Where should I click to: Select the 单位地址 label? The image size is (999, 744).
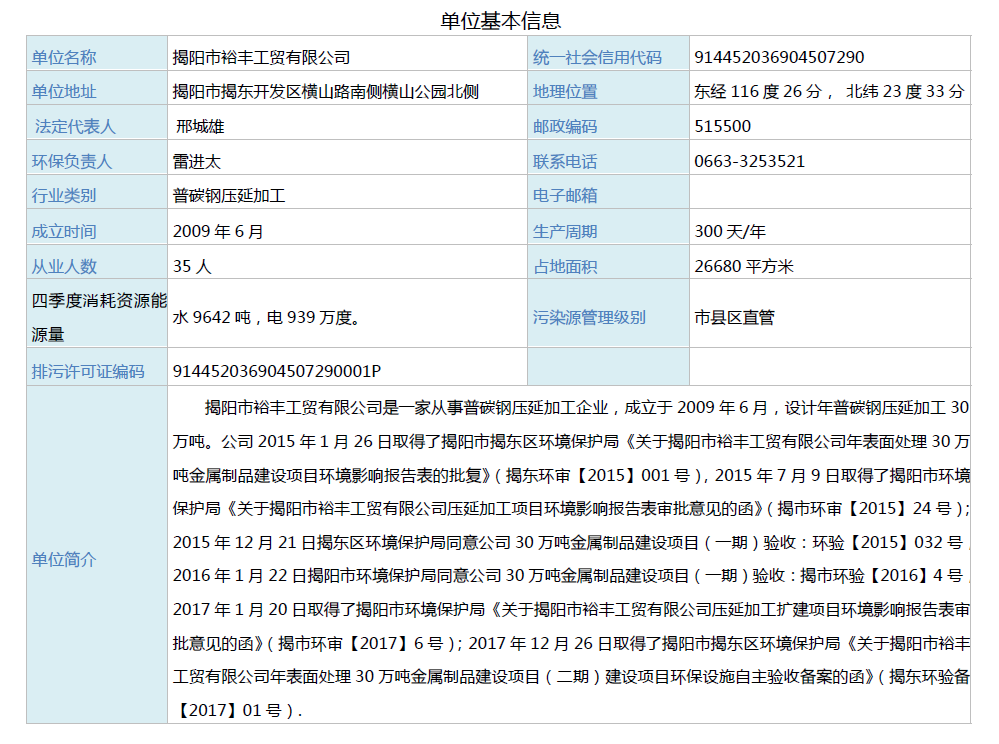pyautogui.click(x=64, y=92)
